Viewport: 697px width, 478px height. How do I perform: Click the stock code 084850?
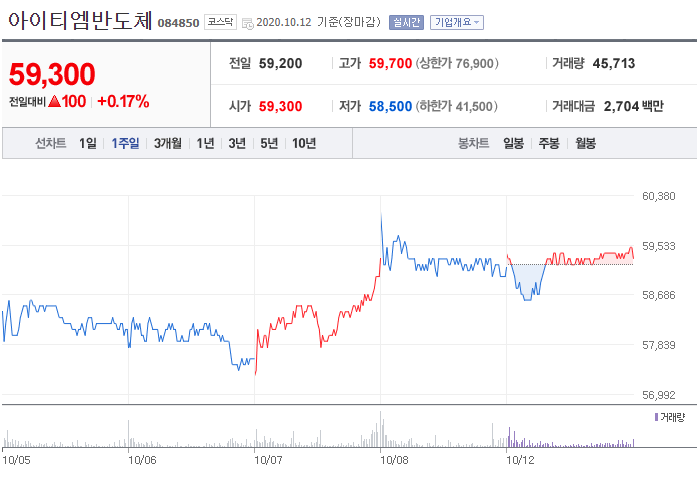click(x=178, y=23)
